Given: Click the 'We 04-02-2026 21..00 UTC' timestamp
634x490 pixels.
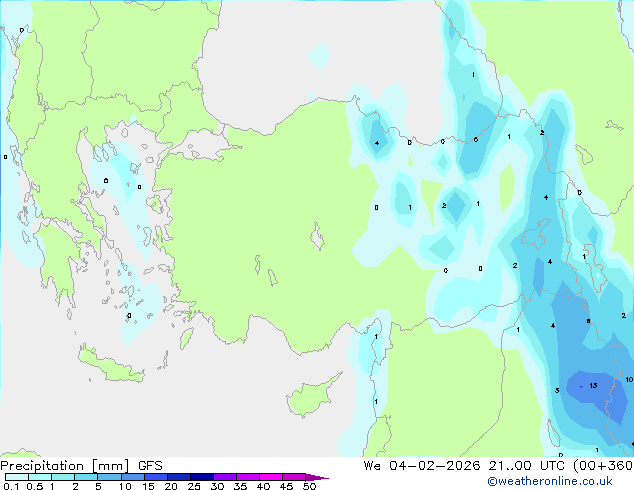Looking at the screenshot, I should [x=464, y=465].
